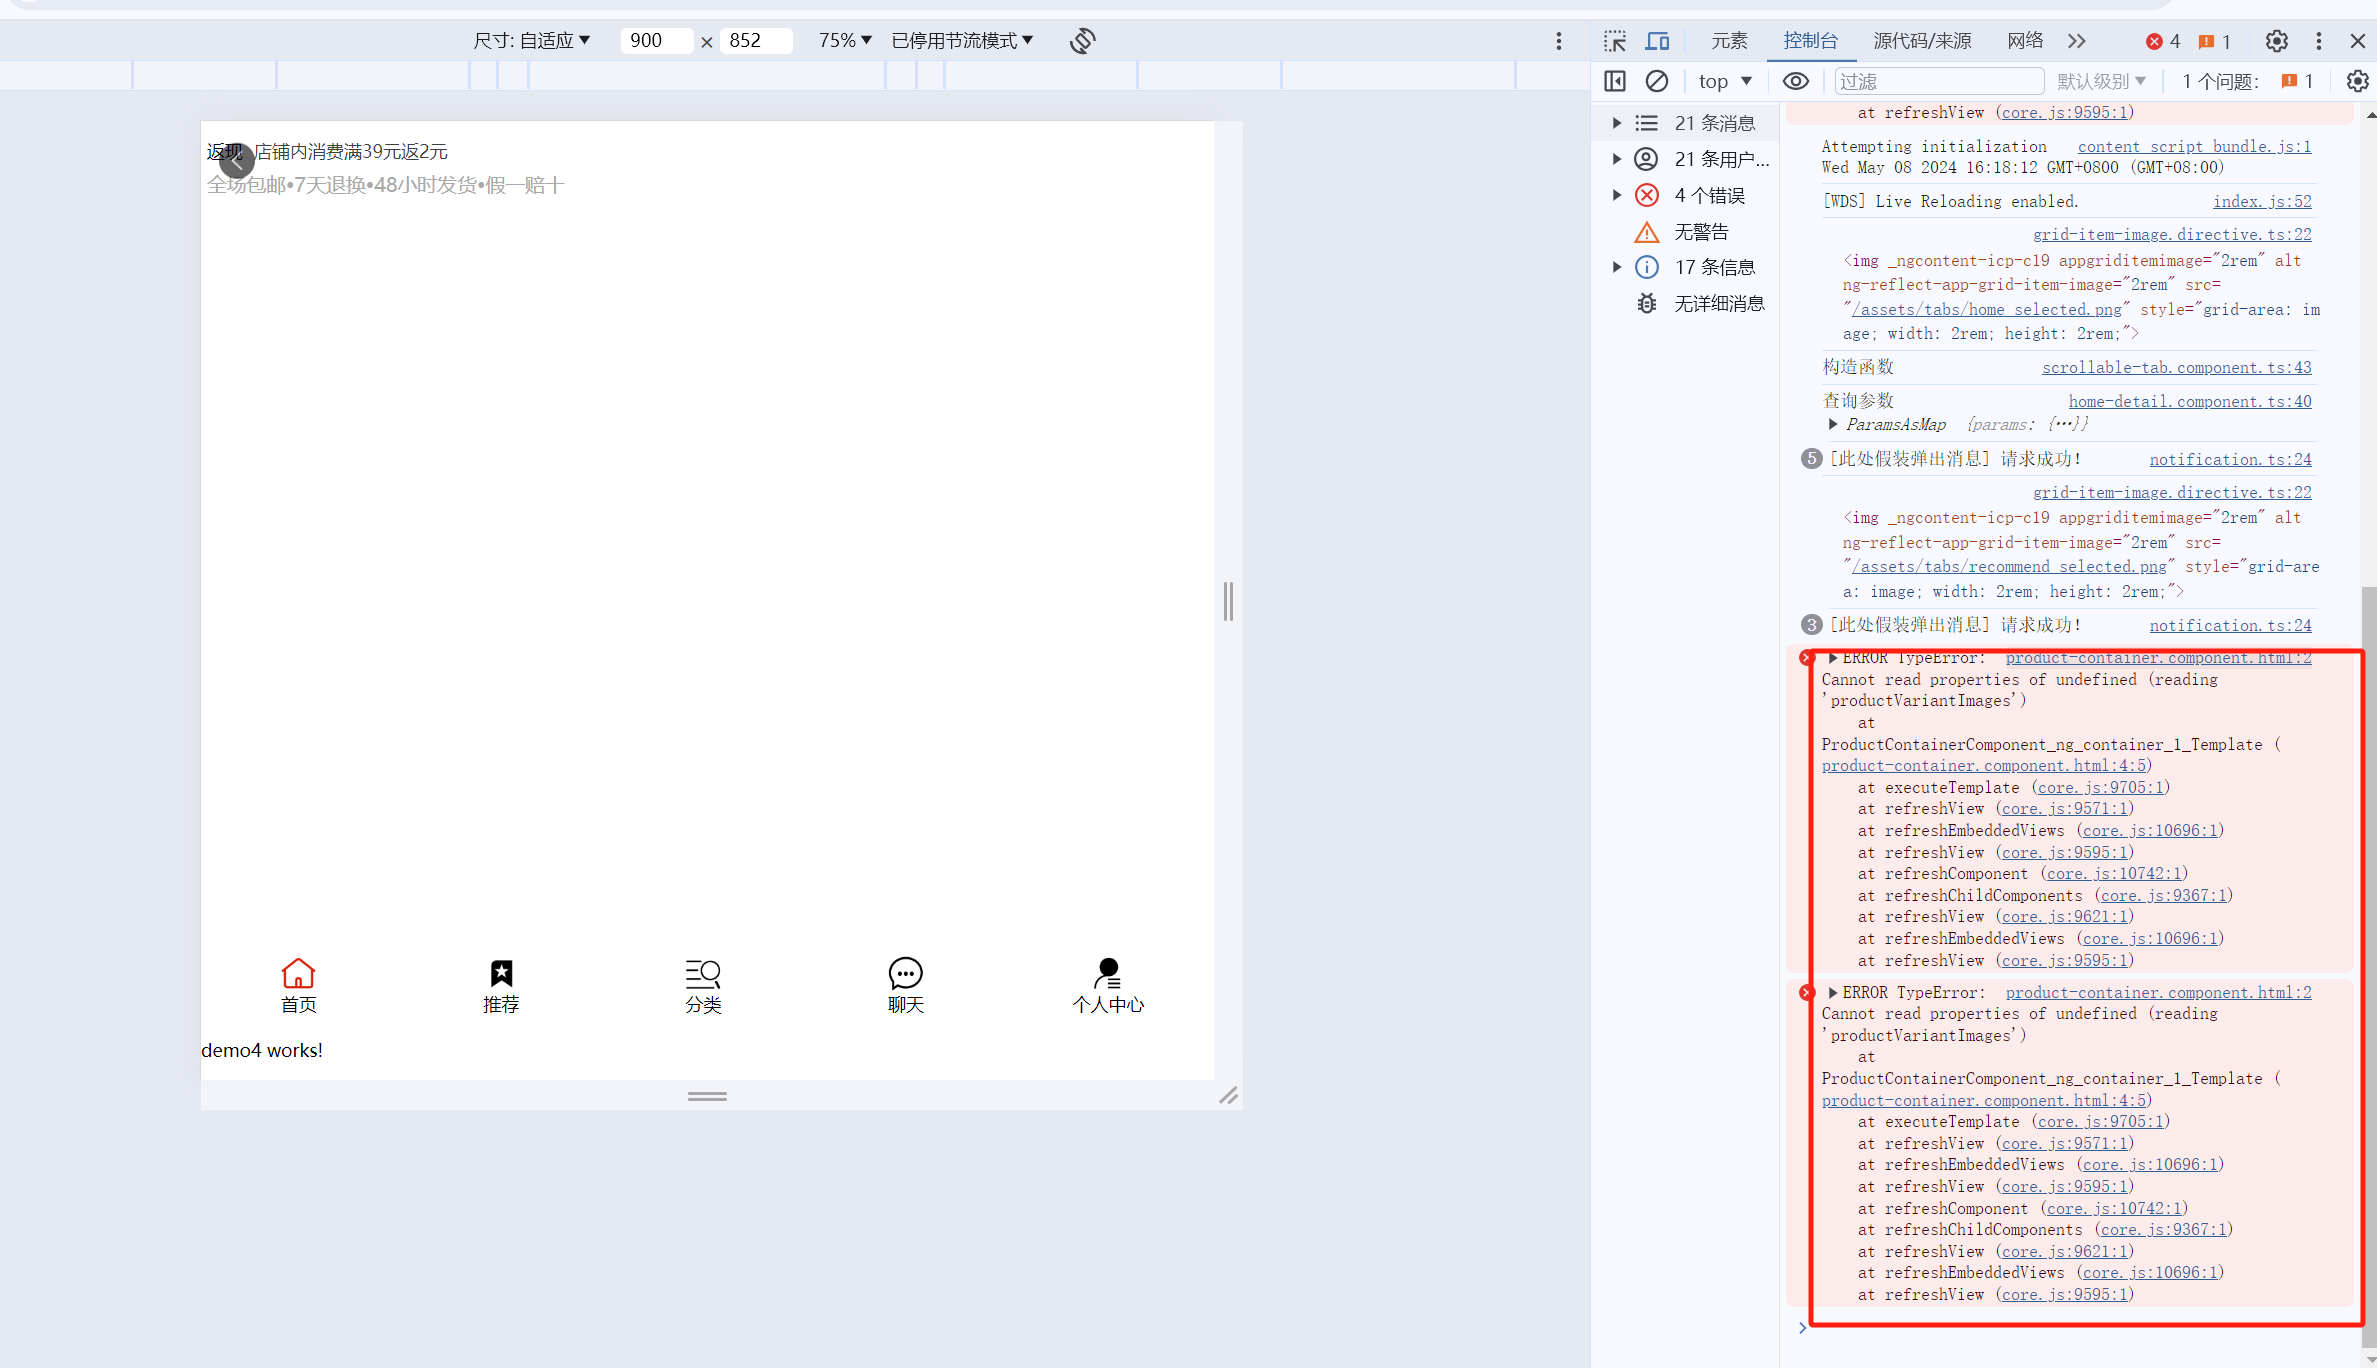Expand the ParamsAsMap object

pos(1833,424)
